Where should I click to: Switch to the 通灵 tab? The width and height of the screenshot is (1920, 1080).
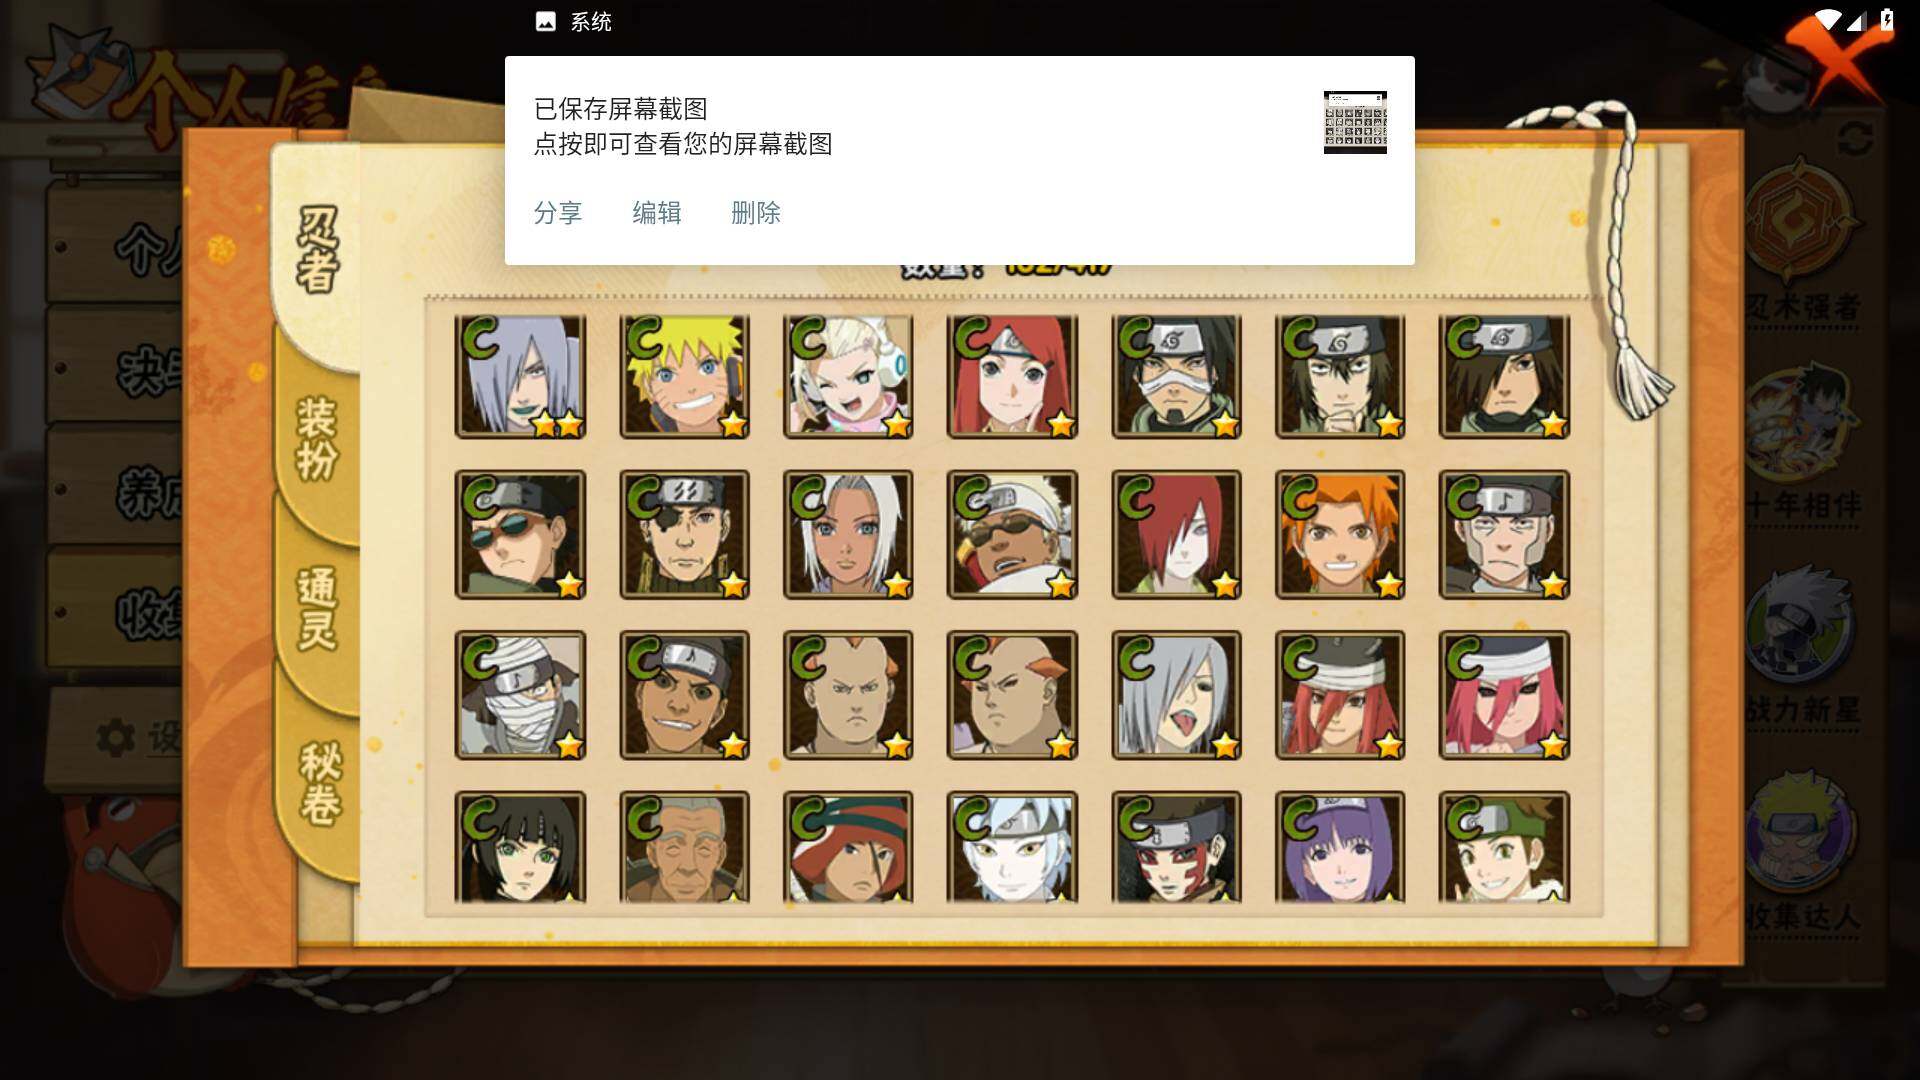[318, 608]
